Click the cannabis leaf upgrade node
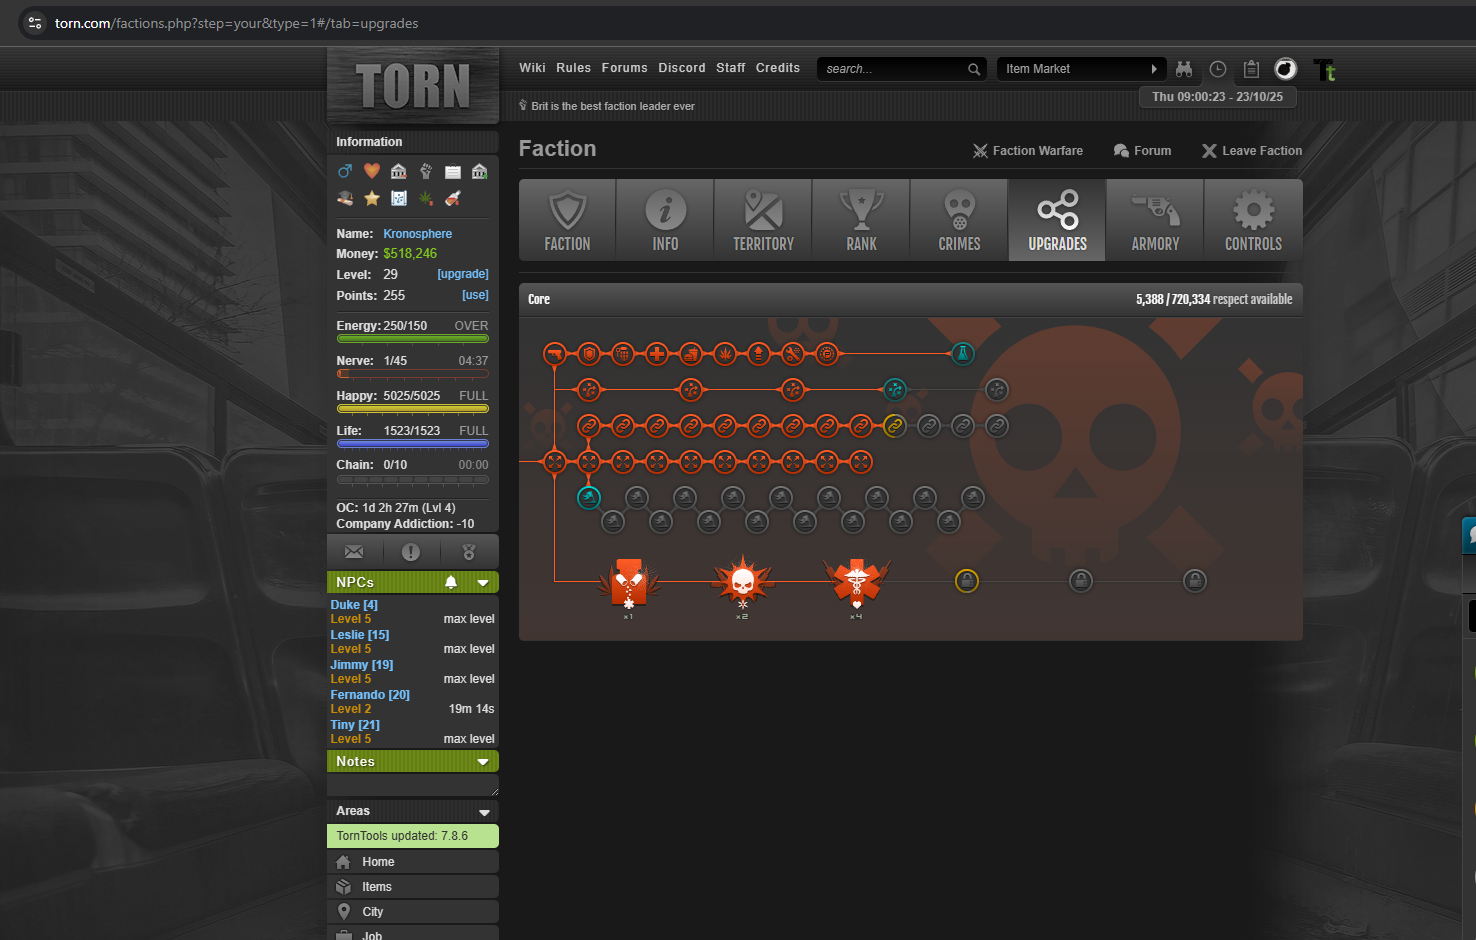Viewport: 1476px width, 940px height. 725,354
